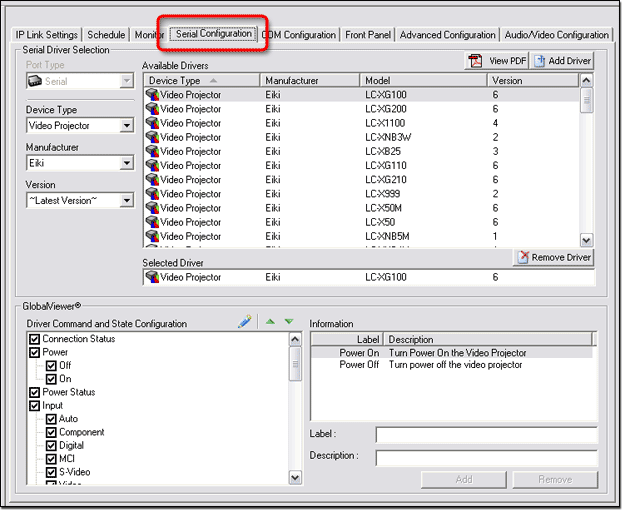The image size is (630, 517).
Task: Click the projector icon in the Selected Driver row
Action: 152,278
